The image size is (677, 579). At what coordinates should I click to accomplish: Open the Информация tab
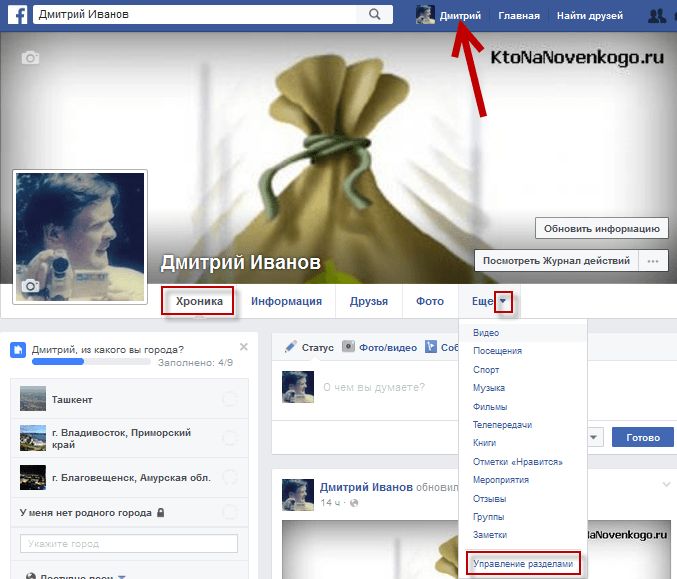coord(286,301)
